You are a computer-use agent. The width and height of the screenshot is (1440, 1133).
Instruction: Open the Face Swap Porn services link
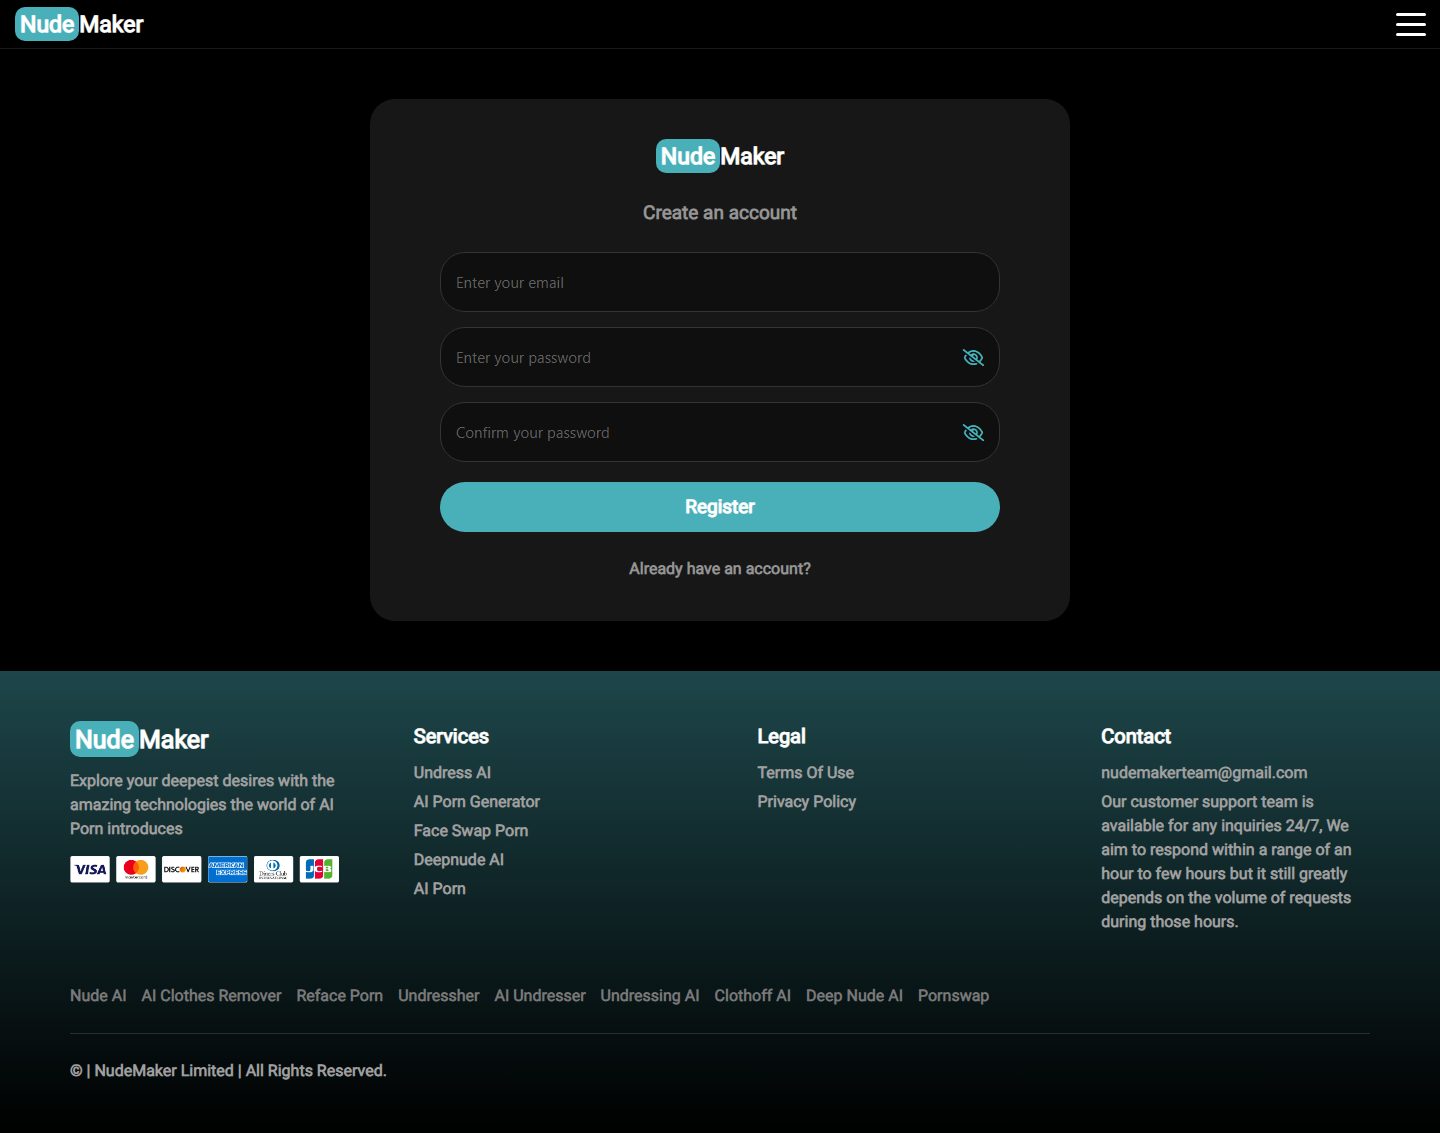coord(470,830)
